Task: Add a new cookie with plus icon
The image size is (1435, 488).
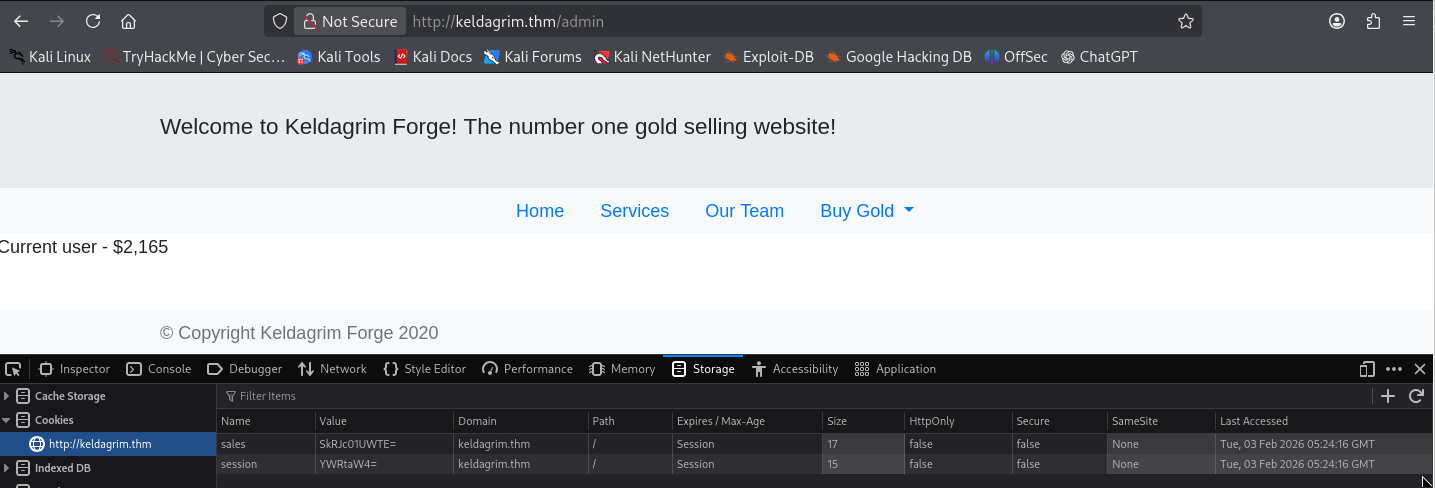Action: point(1388,396)
